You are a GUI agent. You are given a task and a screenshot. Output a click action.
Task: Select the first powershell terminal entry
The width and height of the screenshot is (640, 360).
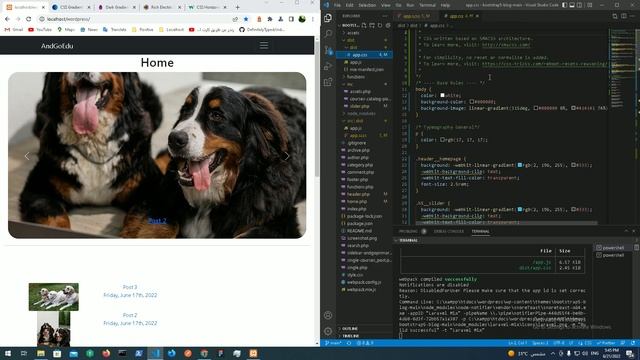612,248
